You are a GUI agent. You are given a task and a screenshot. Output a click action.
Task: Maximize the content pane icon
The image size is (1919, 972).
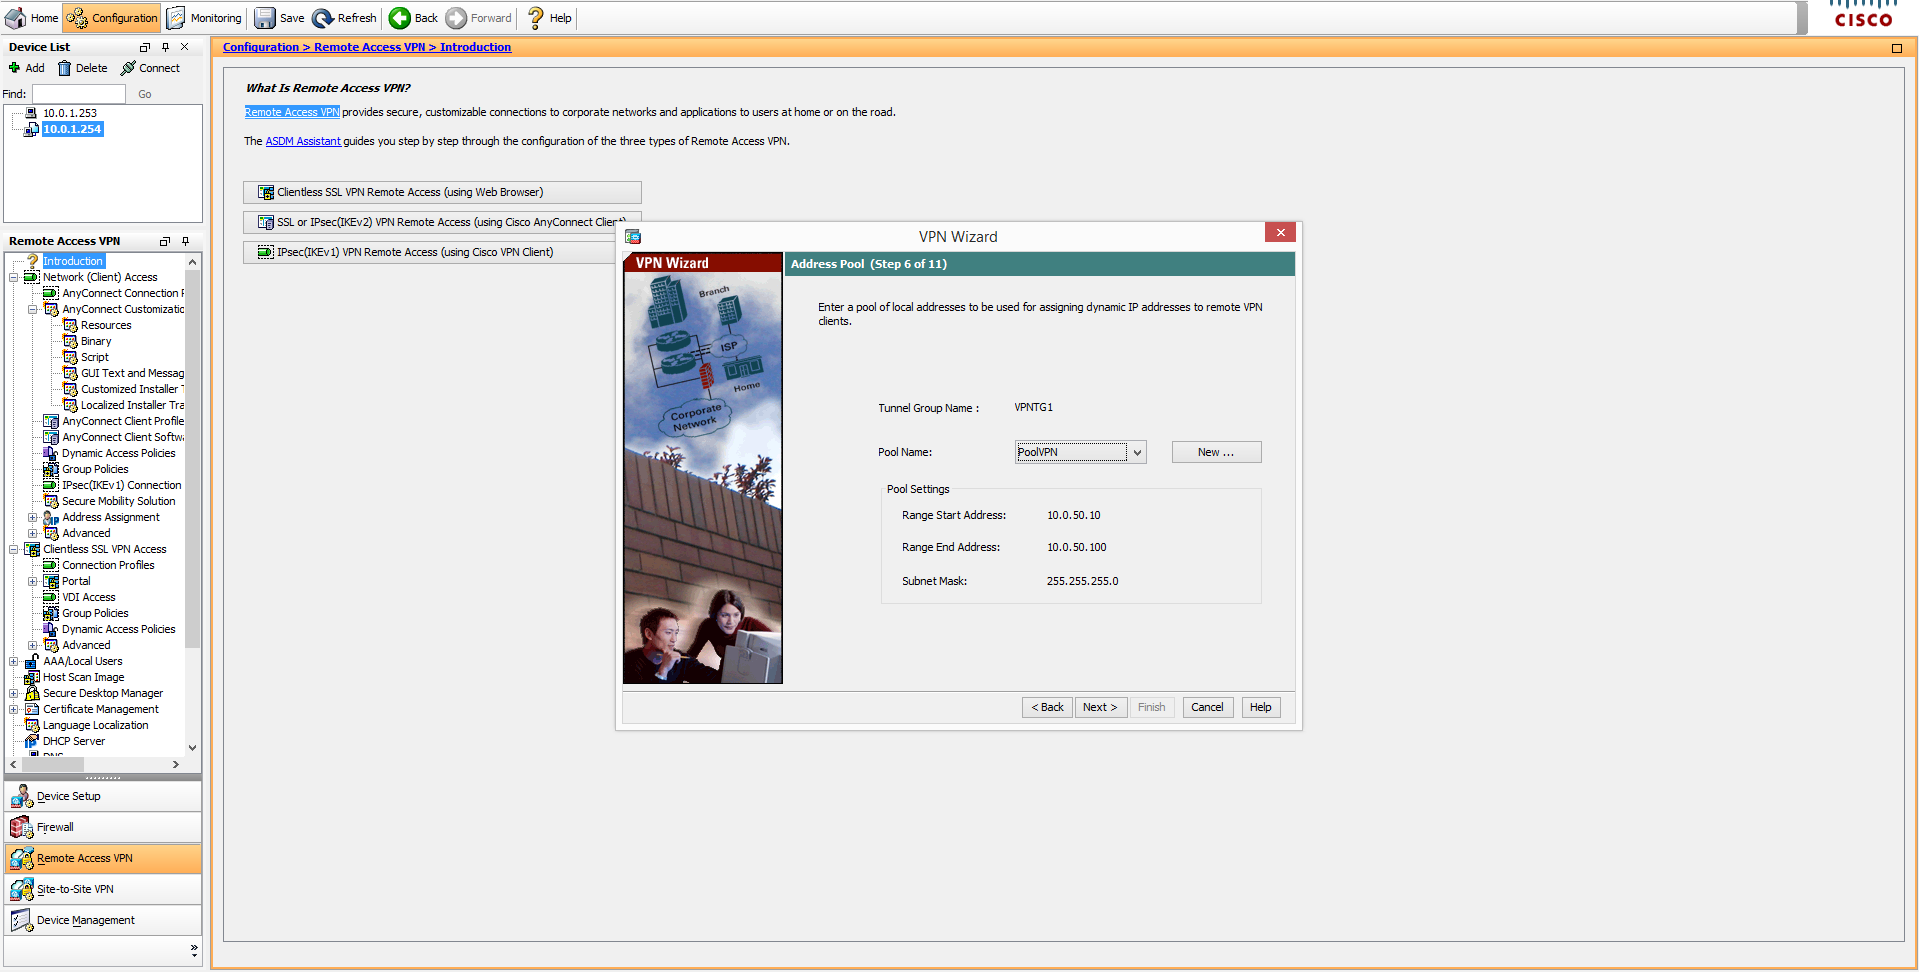[1897, 48]
